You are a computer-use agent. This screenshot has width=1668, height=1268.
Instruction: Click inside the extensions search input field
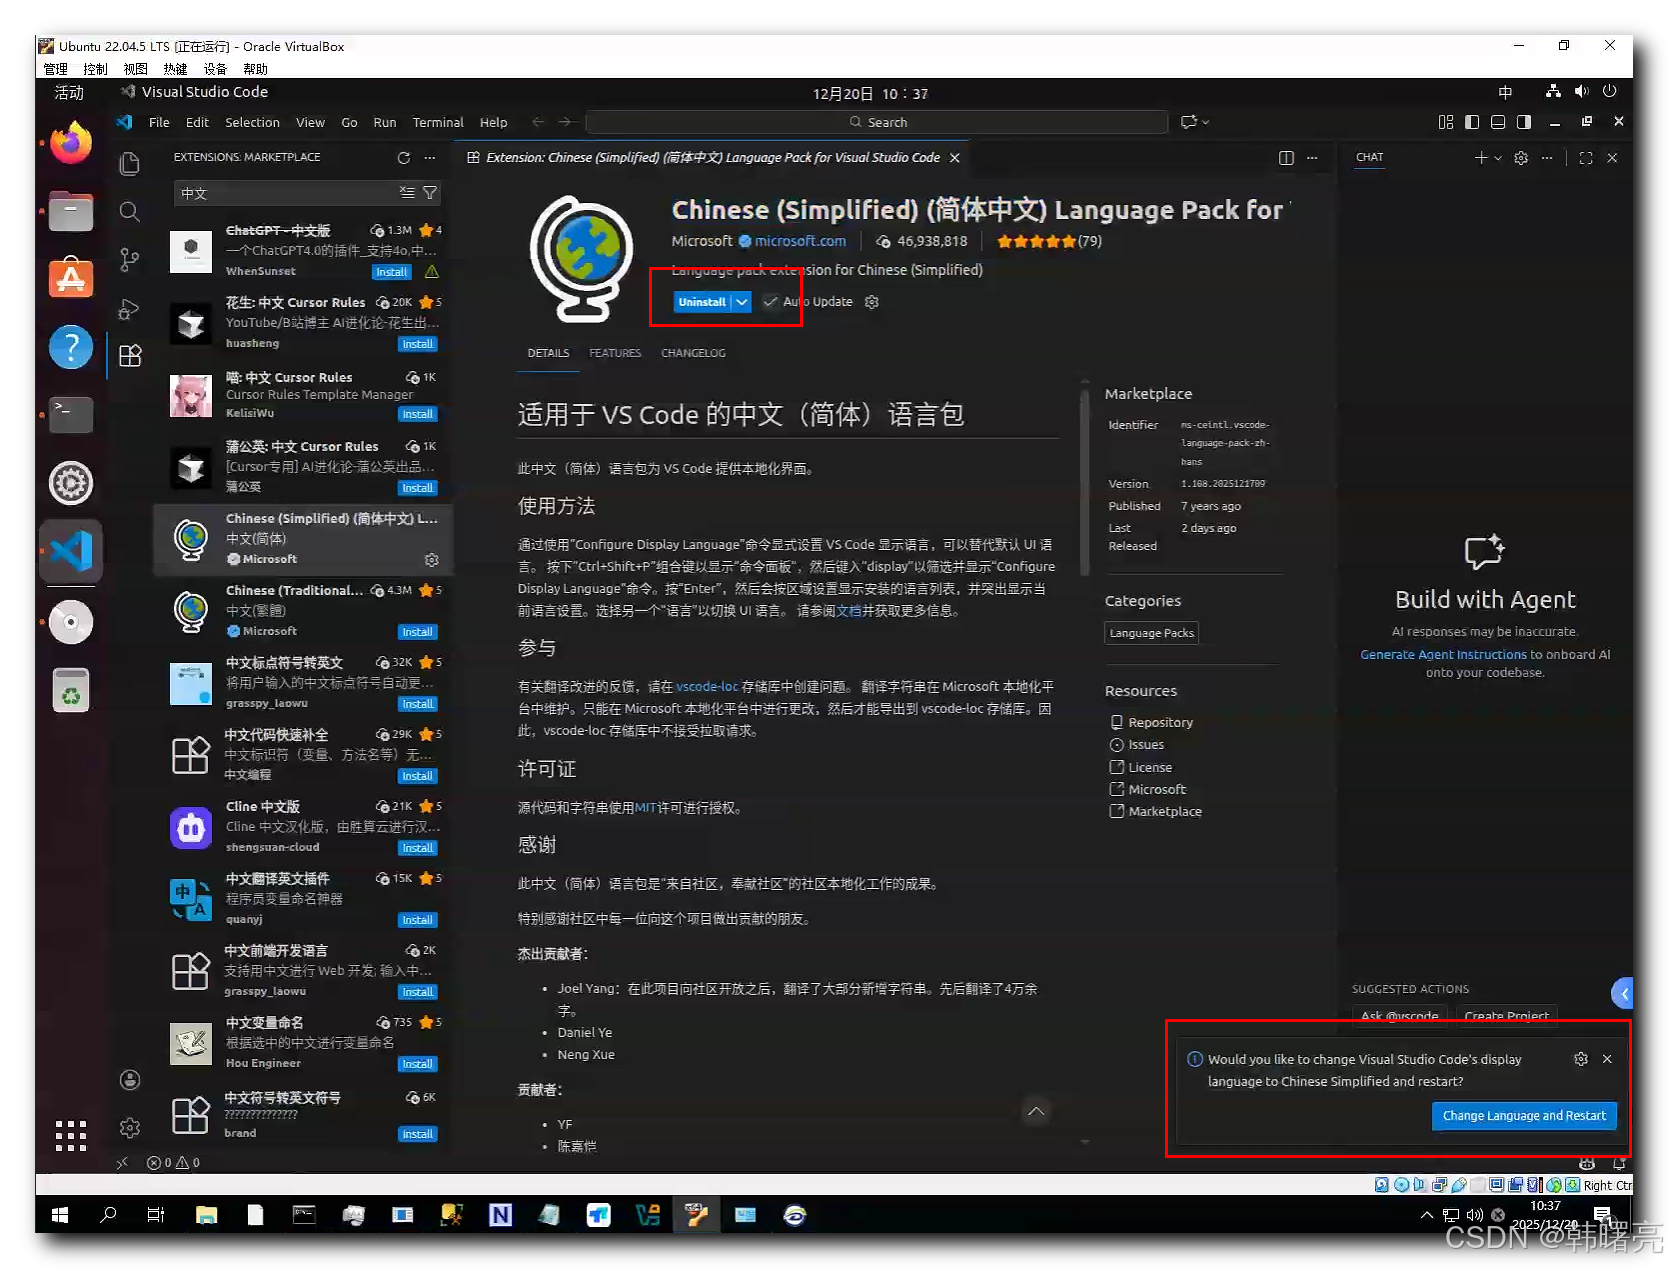[x=290, y=192]
